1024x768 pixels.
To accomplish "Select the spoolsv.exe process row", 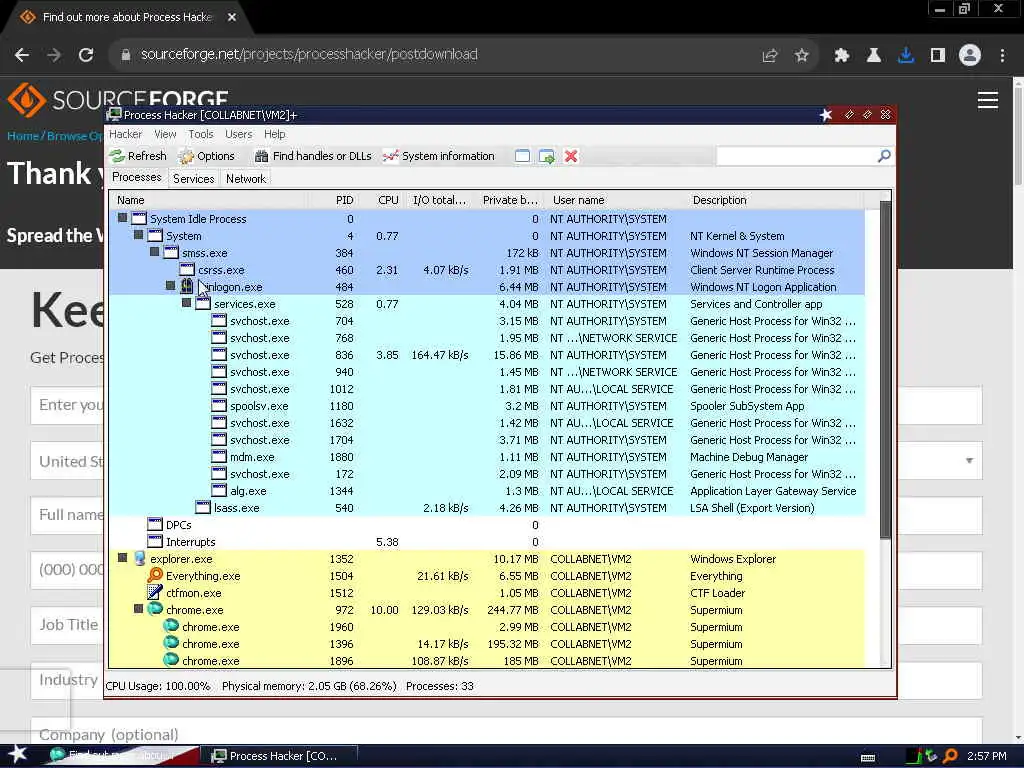I will 487,406.
